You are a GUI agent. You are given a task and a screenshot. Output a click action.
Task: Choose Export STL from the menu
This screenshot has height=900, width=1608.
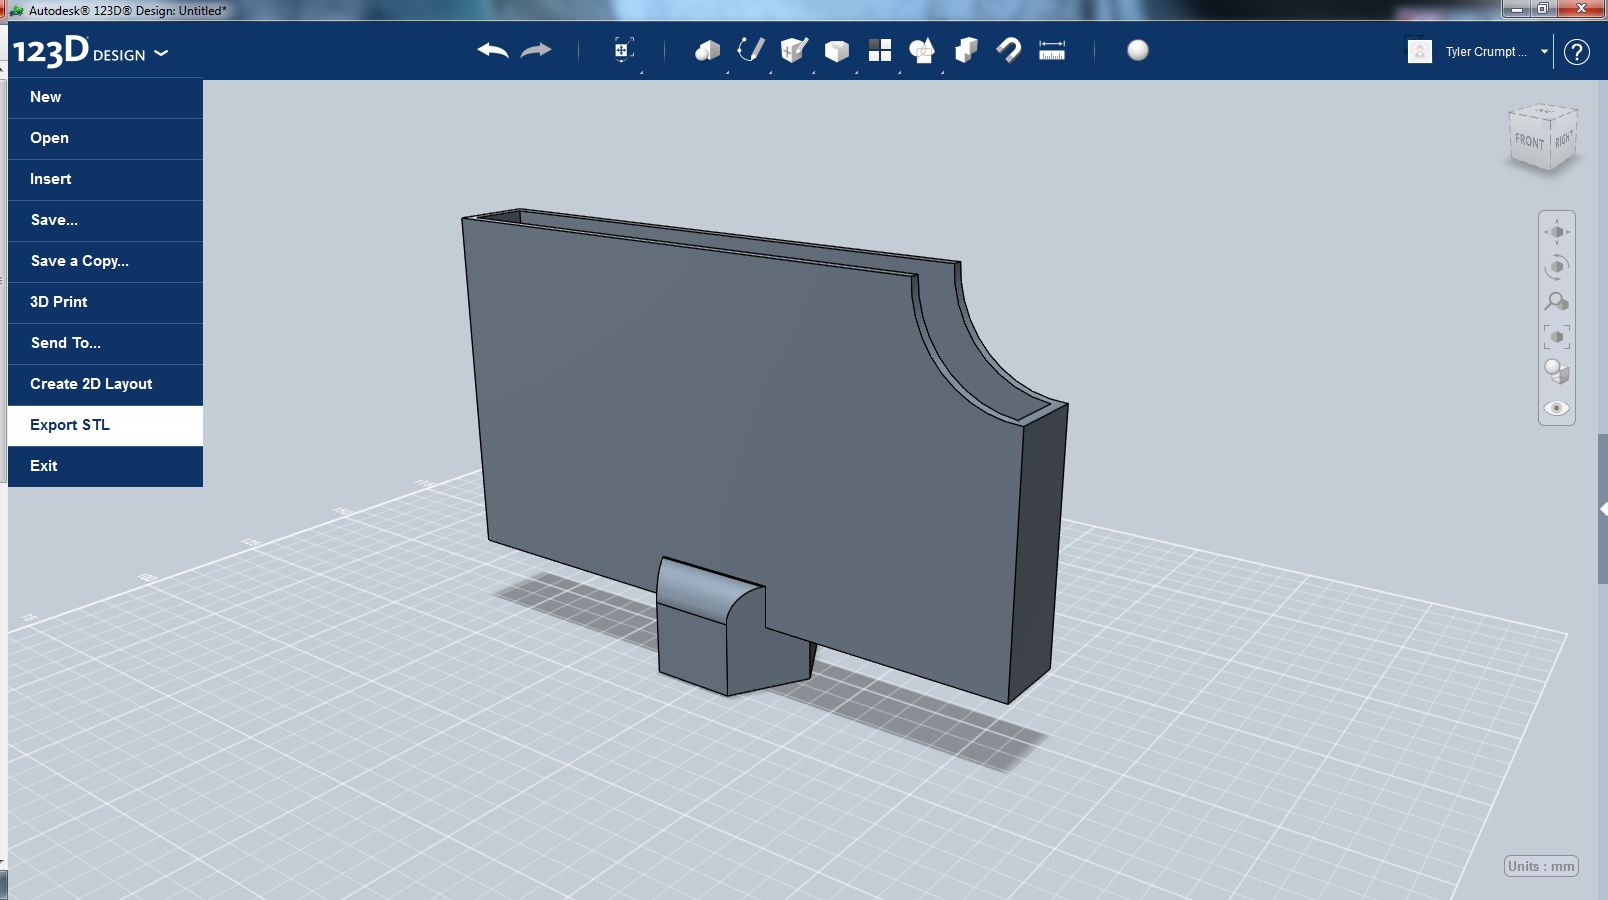point(105,426)
